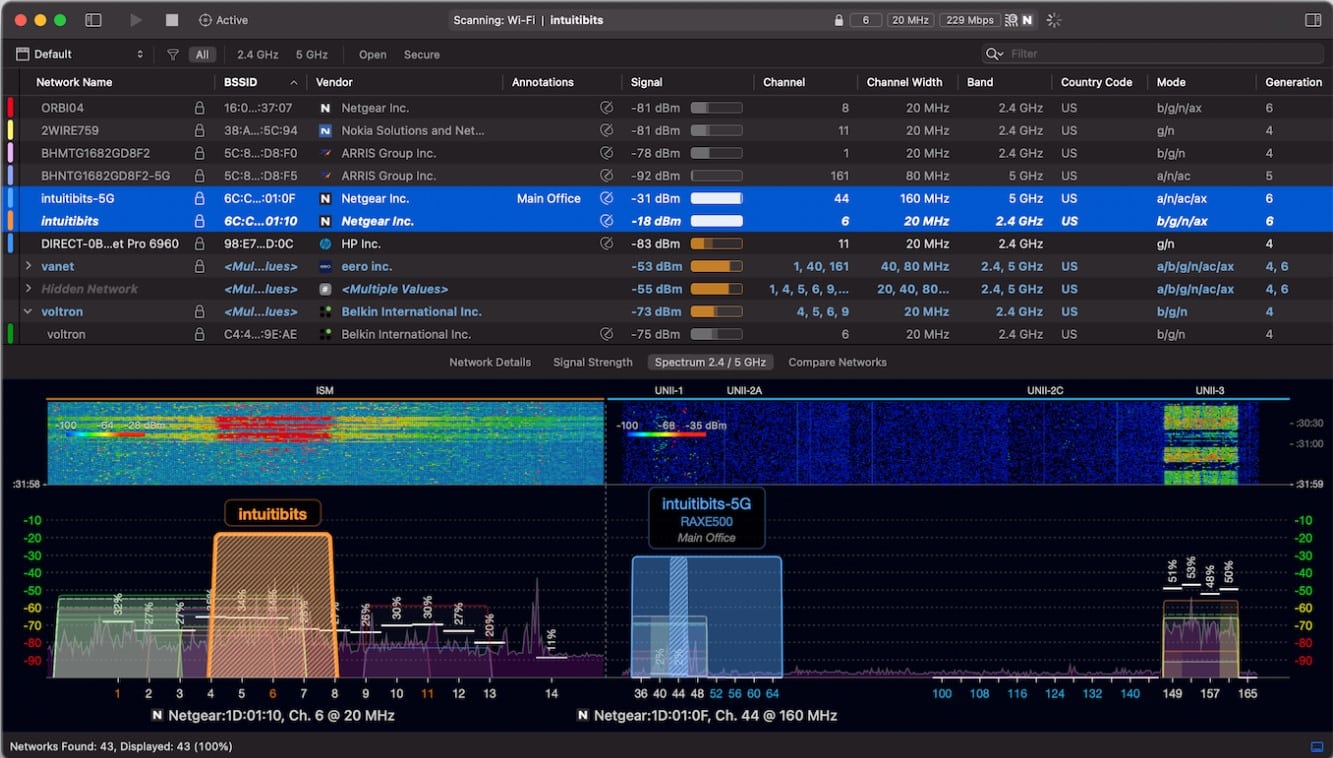
Task: Click the -18 dBm signal value
Action: click(656, 221)
